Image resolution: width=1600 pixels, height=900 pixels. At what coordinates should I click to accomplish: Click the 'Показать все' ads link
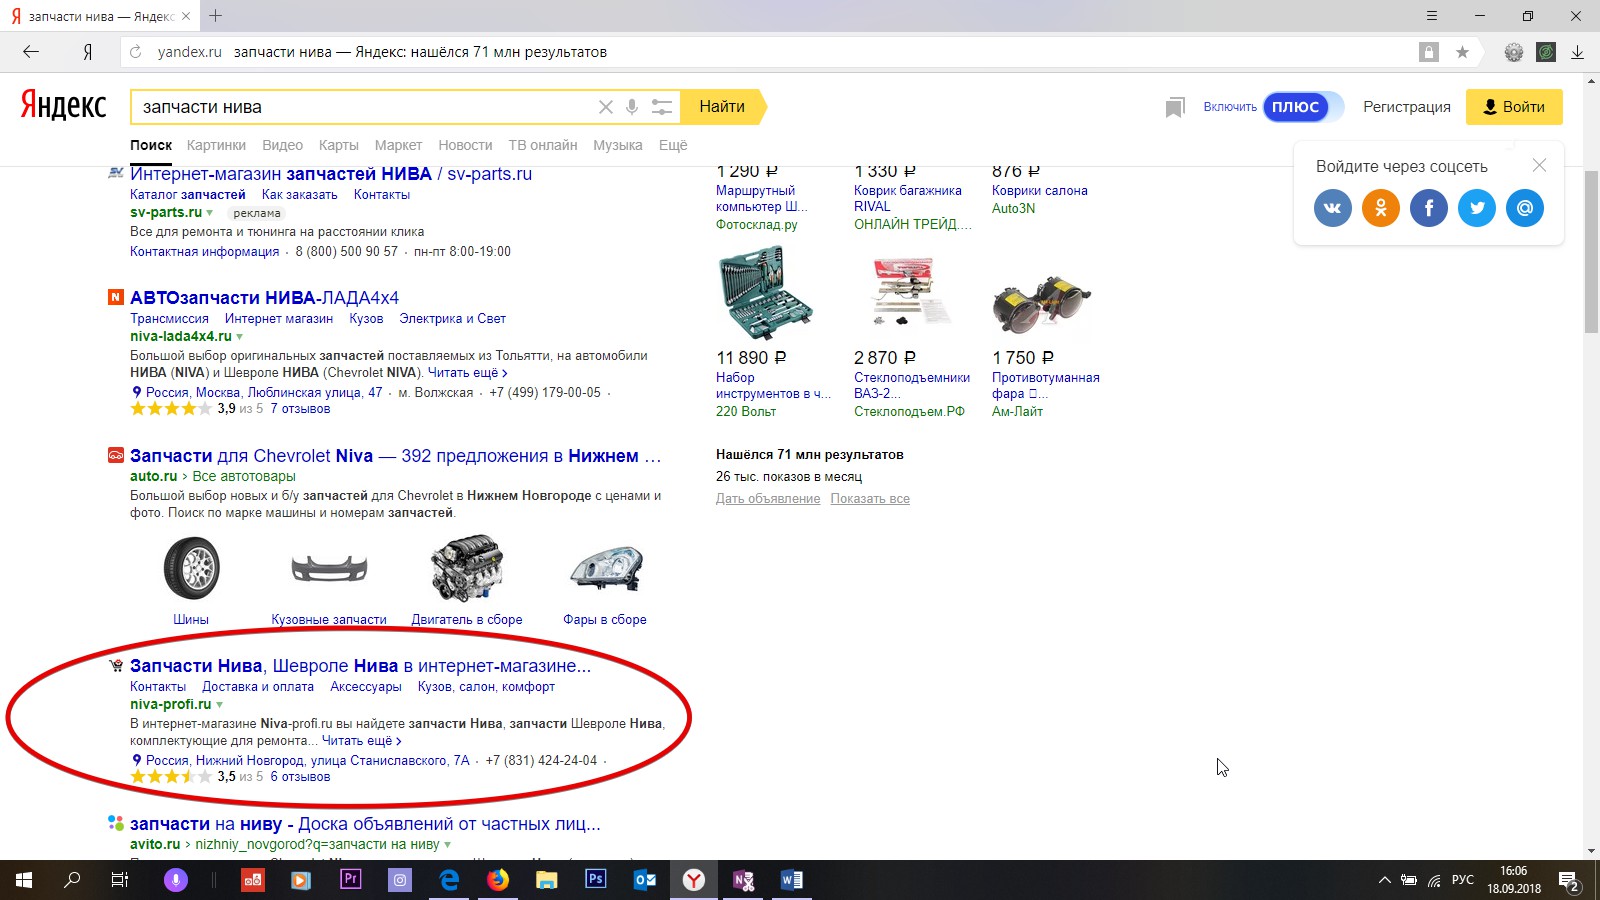[x=870, y=499]
